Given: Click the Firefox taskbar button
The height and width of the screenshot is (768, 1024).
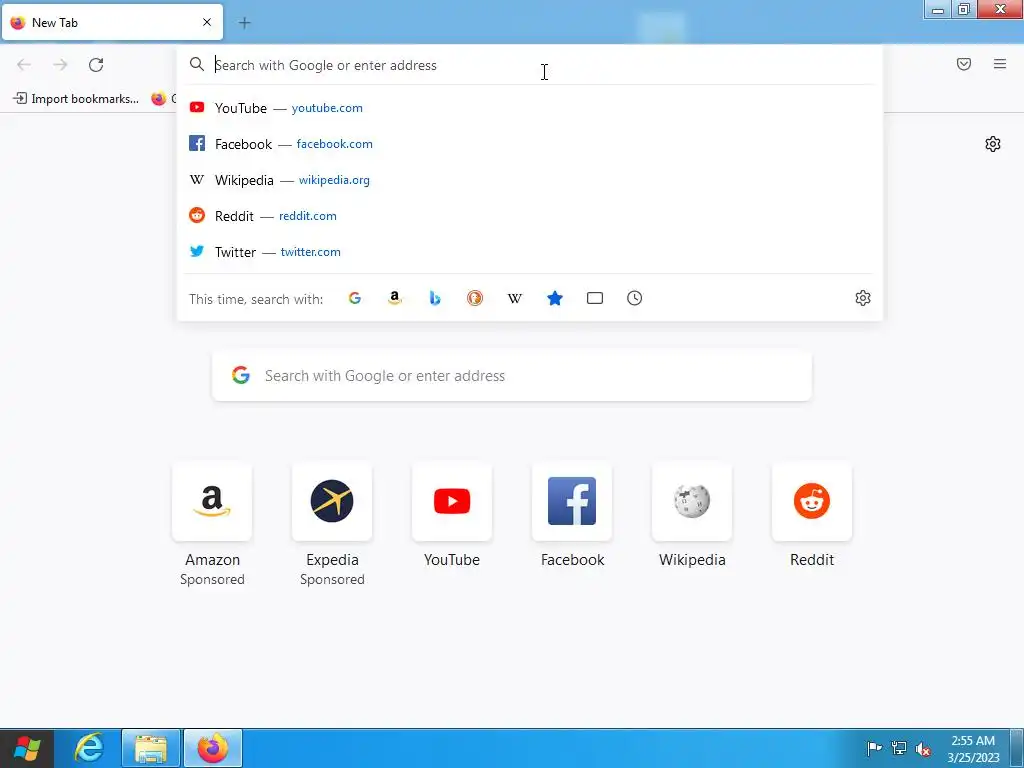Looking at the screenshot, I should [x=213, y=748].
